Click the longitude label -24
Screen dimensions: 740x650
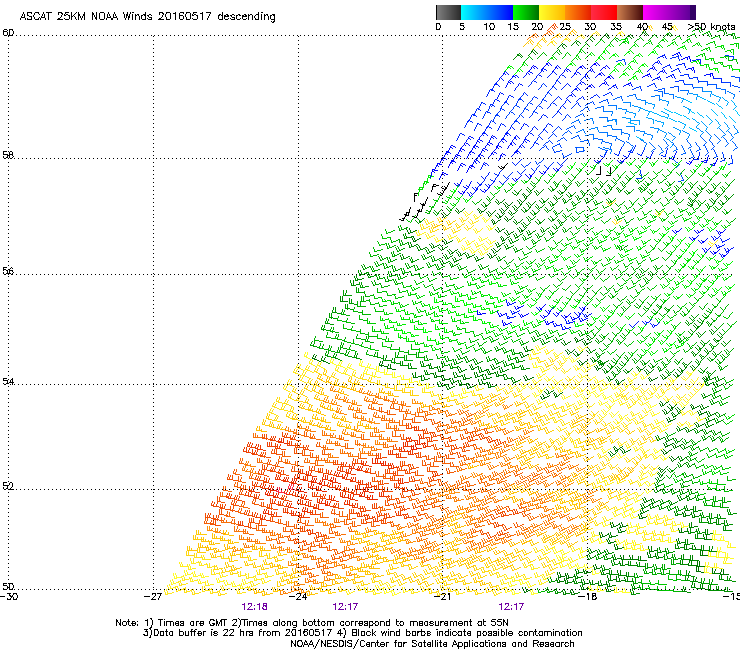tap(298, 597)
